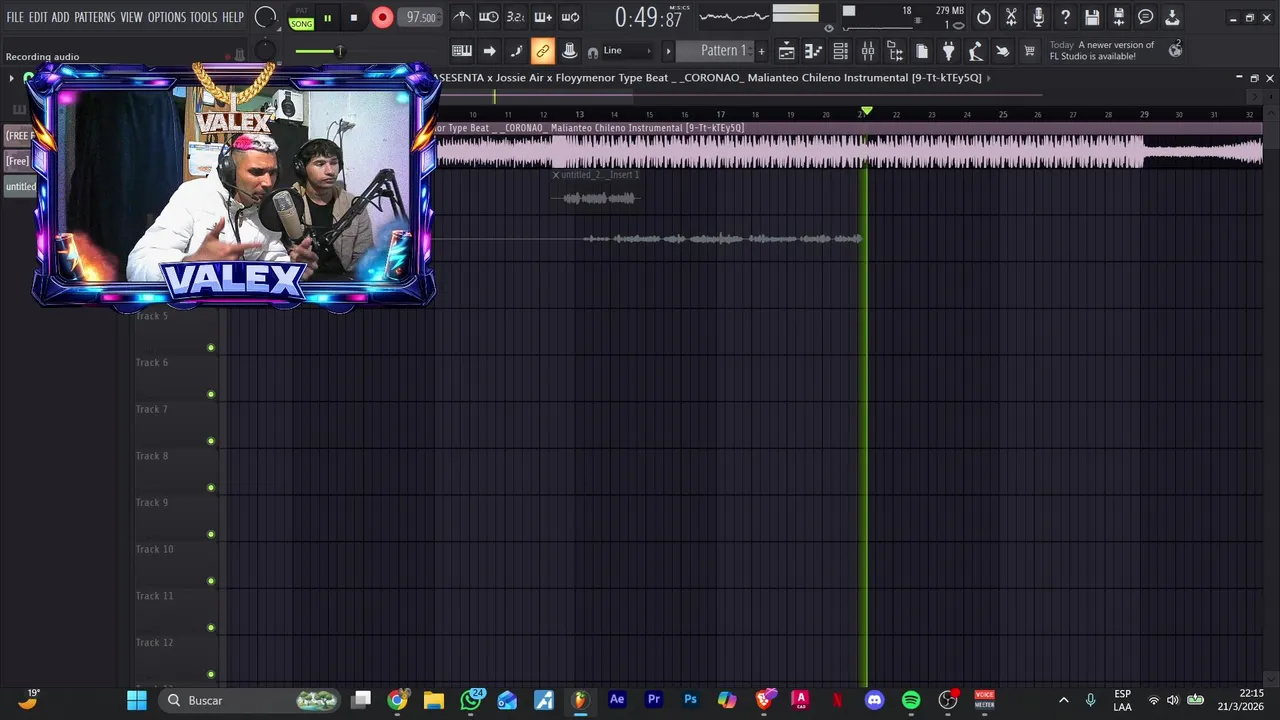
Task: Open the FILE menu
Action: pos(15,17)
